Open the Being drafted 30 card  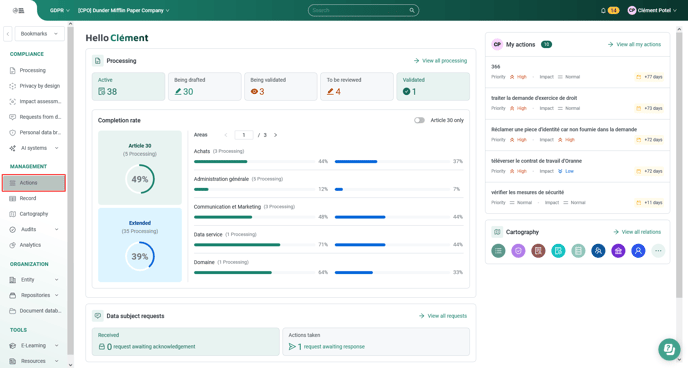coord(204,86)
